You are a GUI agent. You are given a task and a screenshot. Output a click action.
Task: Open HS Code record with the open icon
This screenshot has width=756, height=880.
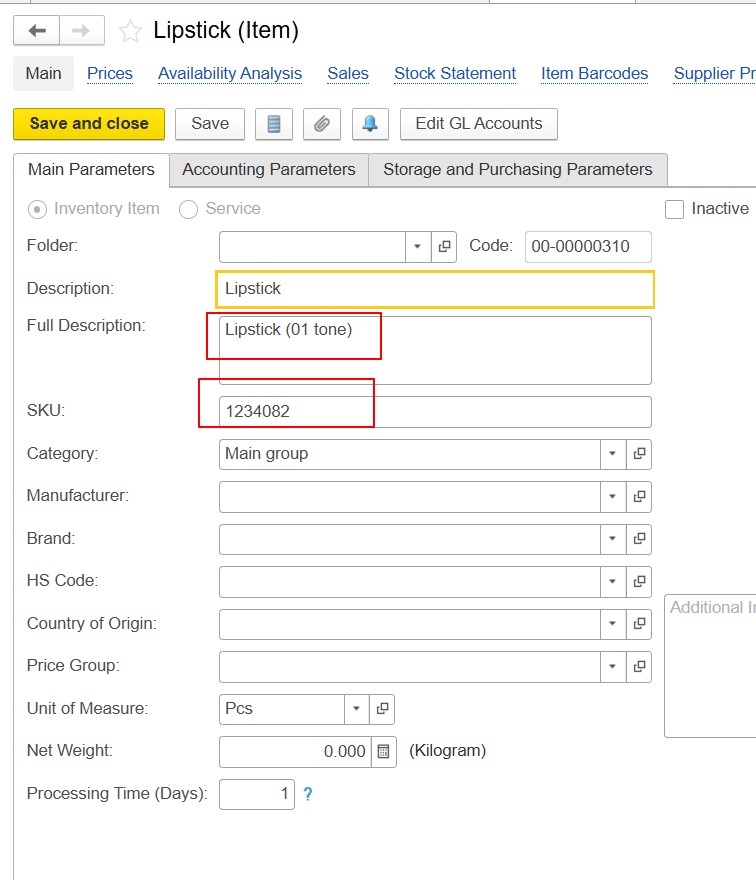tap(639, 581)
